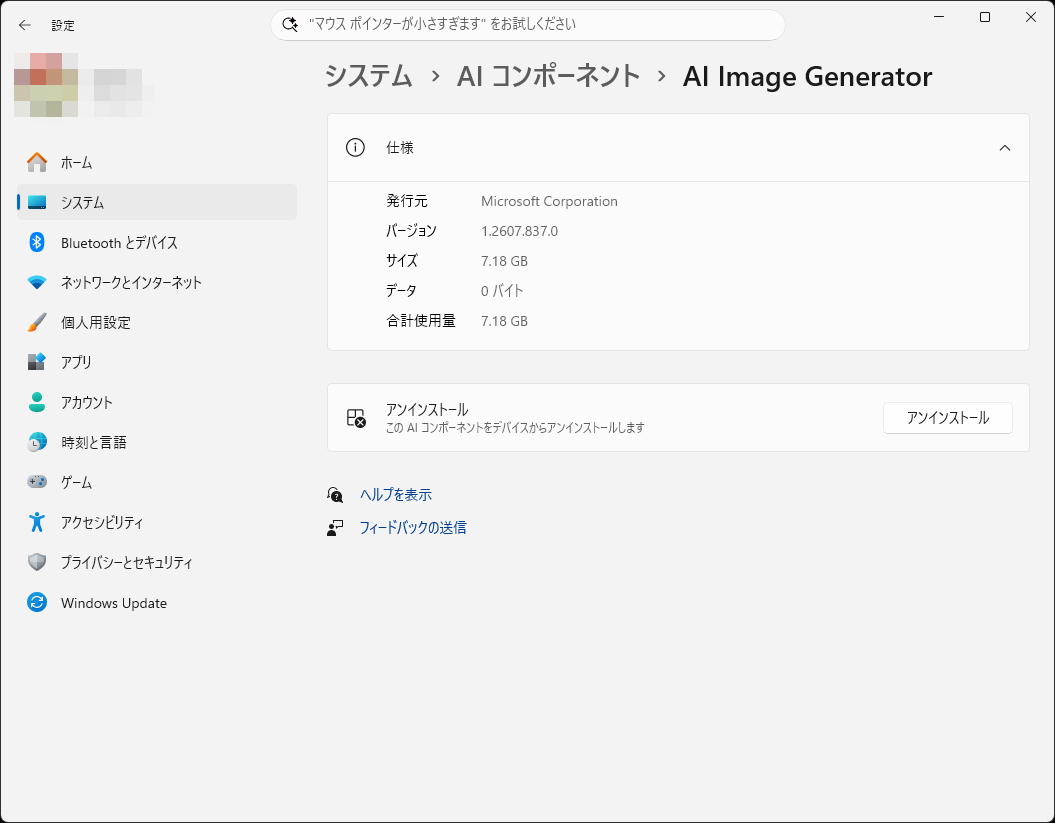1055x823 pixels.
Task: Navigate to AI コンポーネント breadcrumb
Action: coord(548,76)
